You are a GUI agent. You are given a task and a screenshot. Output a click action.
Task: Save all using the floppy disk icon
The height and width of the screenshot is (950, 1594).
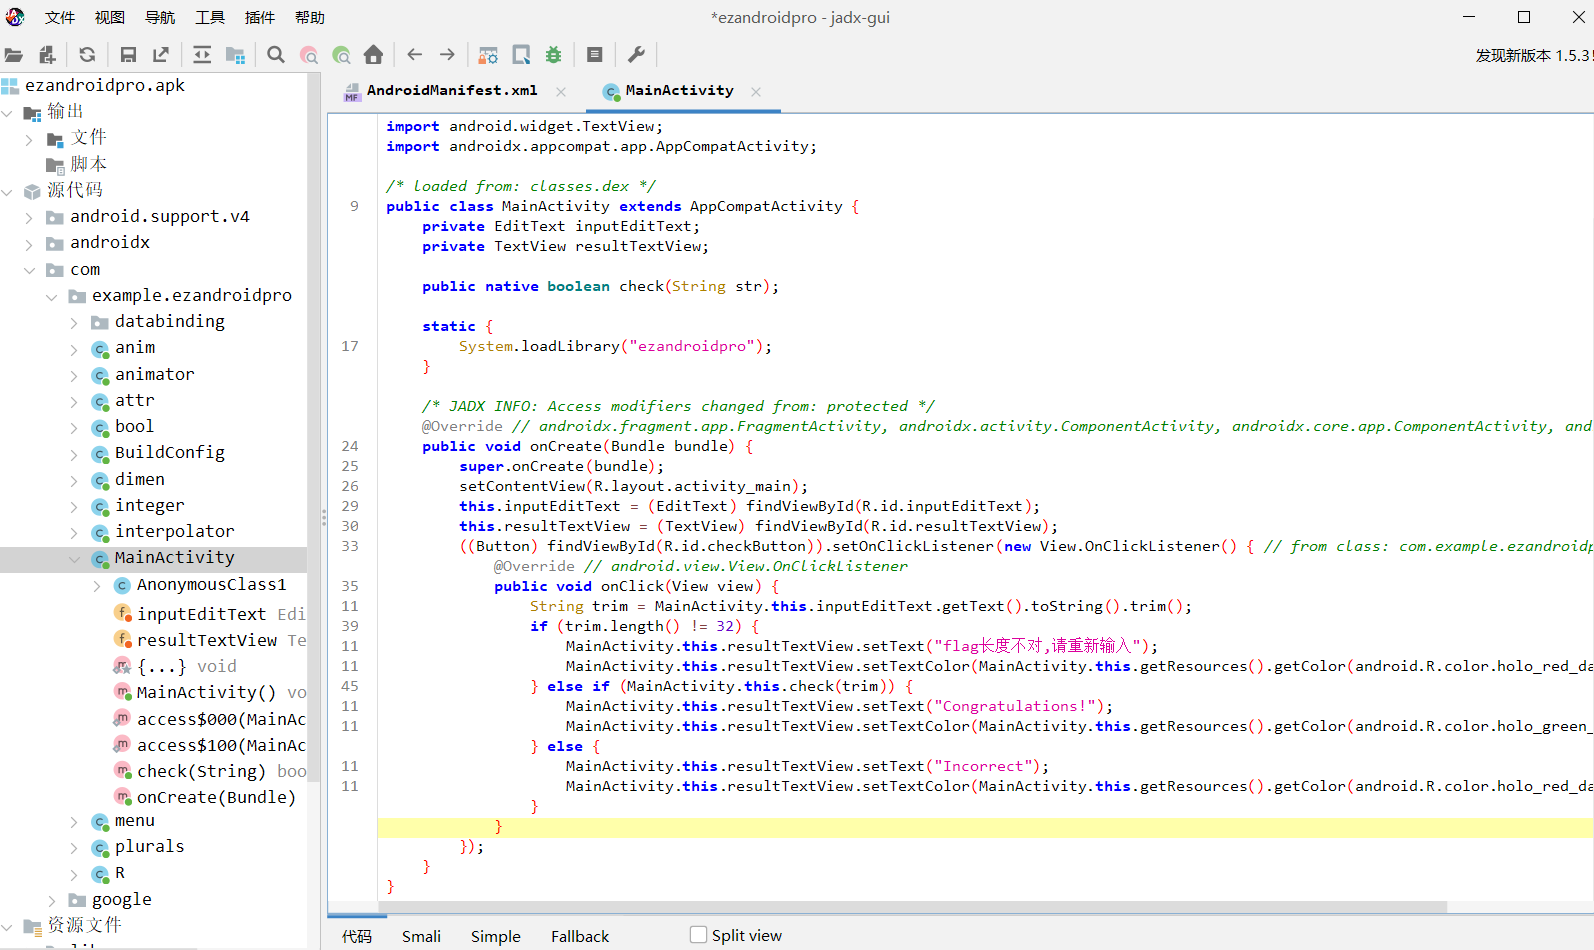coord(128,55)
